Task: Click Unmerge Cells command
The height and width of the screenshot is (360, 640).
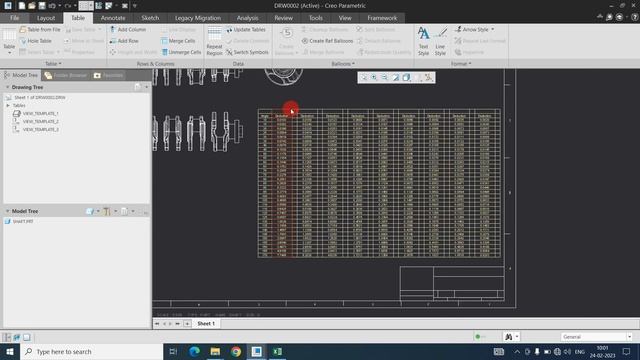Action: coord(181,52)
